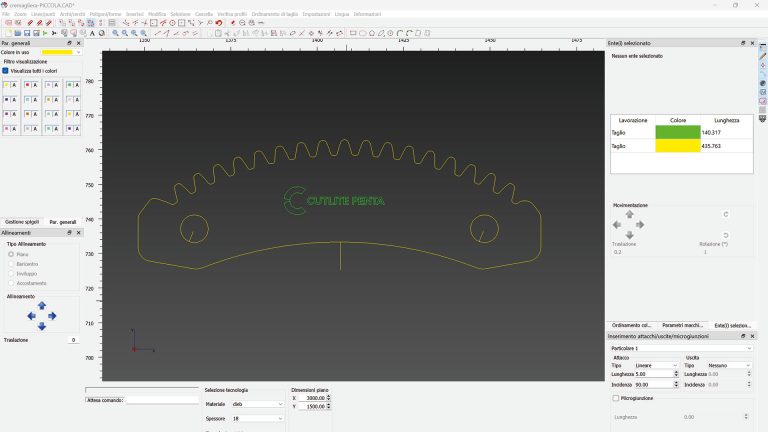This screenshot has height=432, width=768.
Task: Open the Poligoni/forme menu
Action: click(105, 14)
